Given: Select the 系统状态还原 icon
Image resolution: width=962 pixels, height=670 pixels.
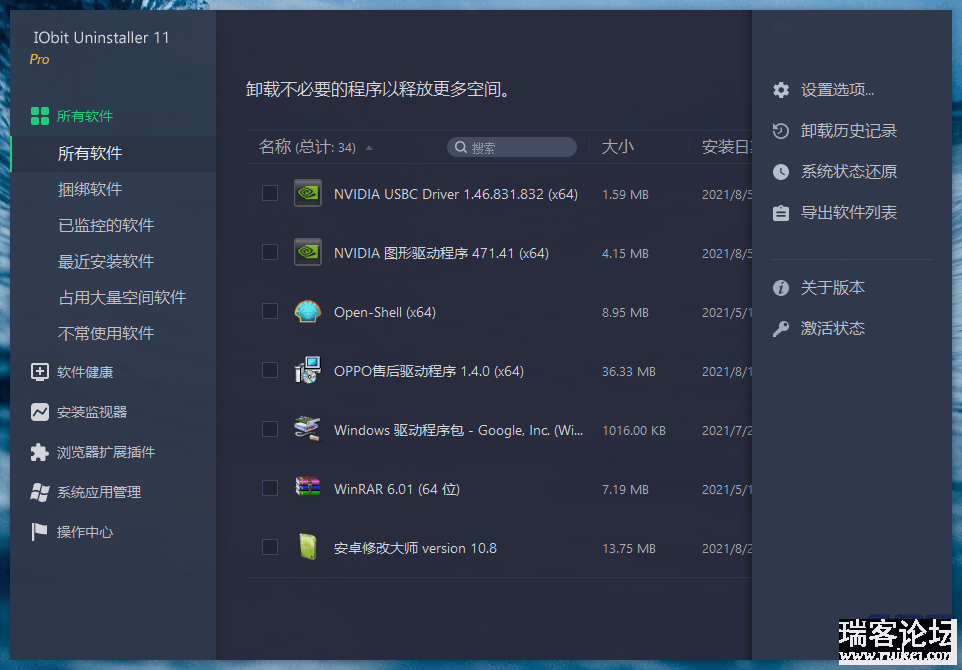Looking at the screenshot, I should click(780, 171).
